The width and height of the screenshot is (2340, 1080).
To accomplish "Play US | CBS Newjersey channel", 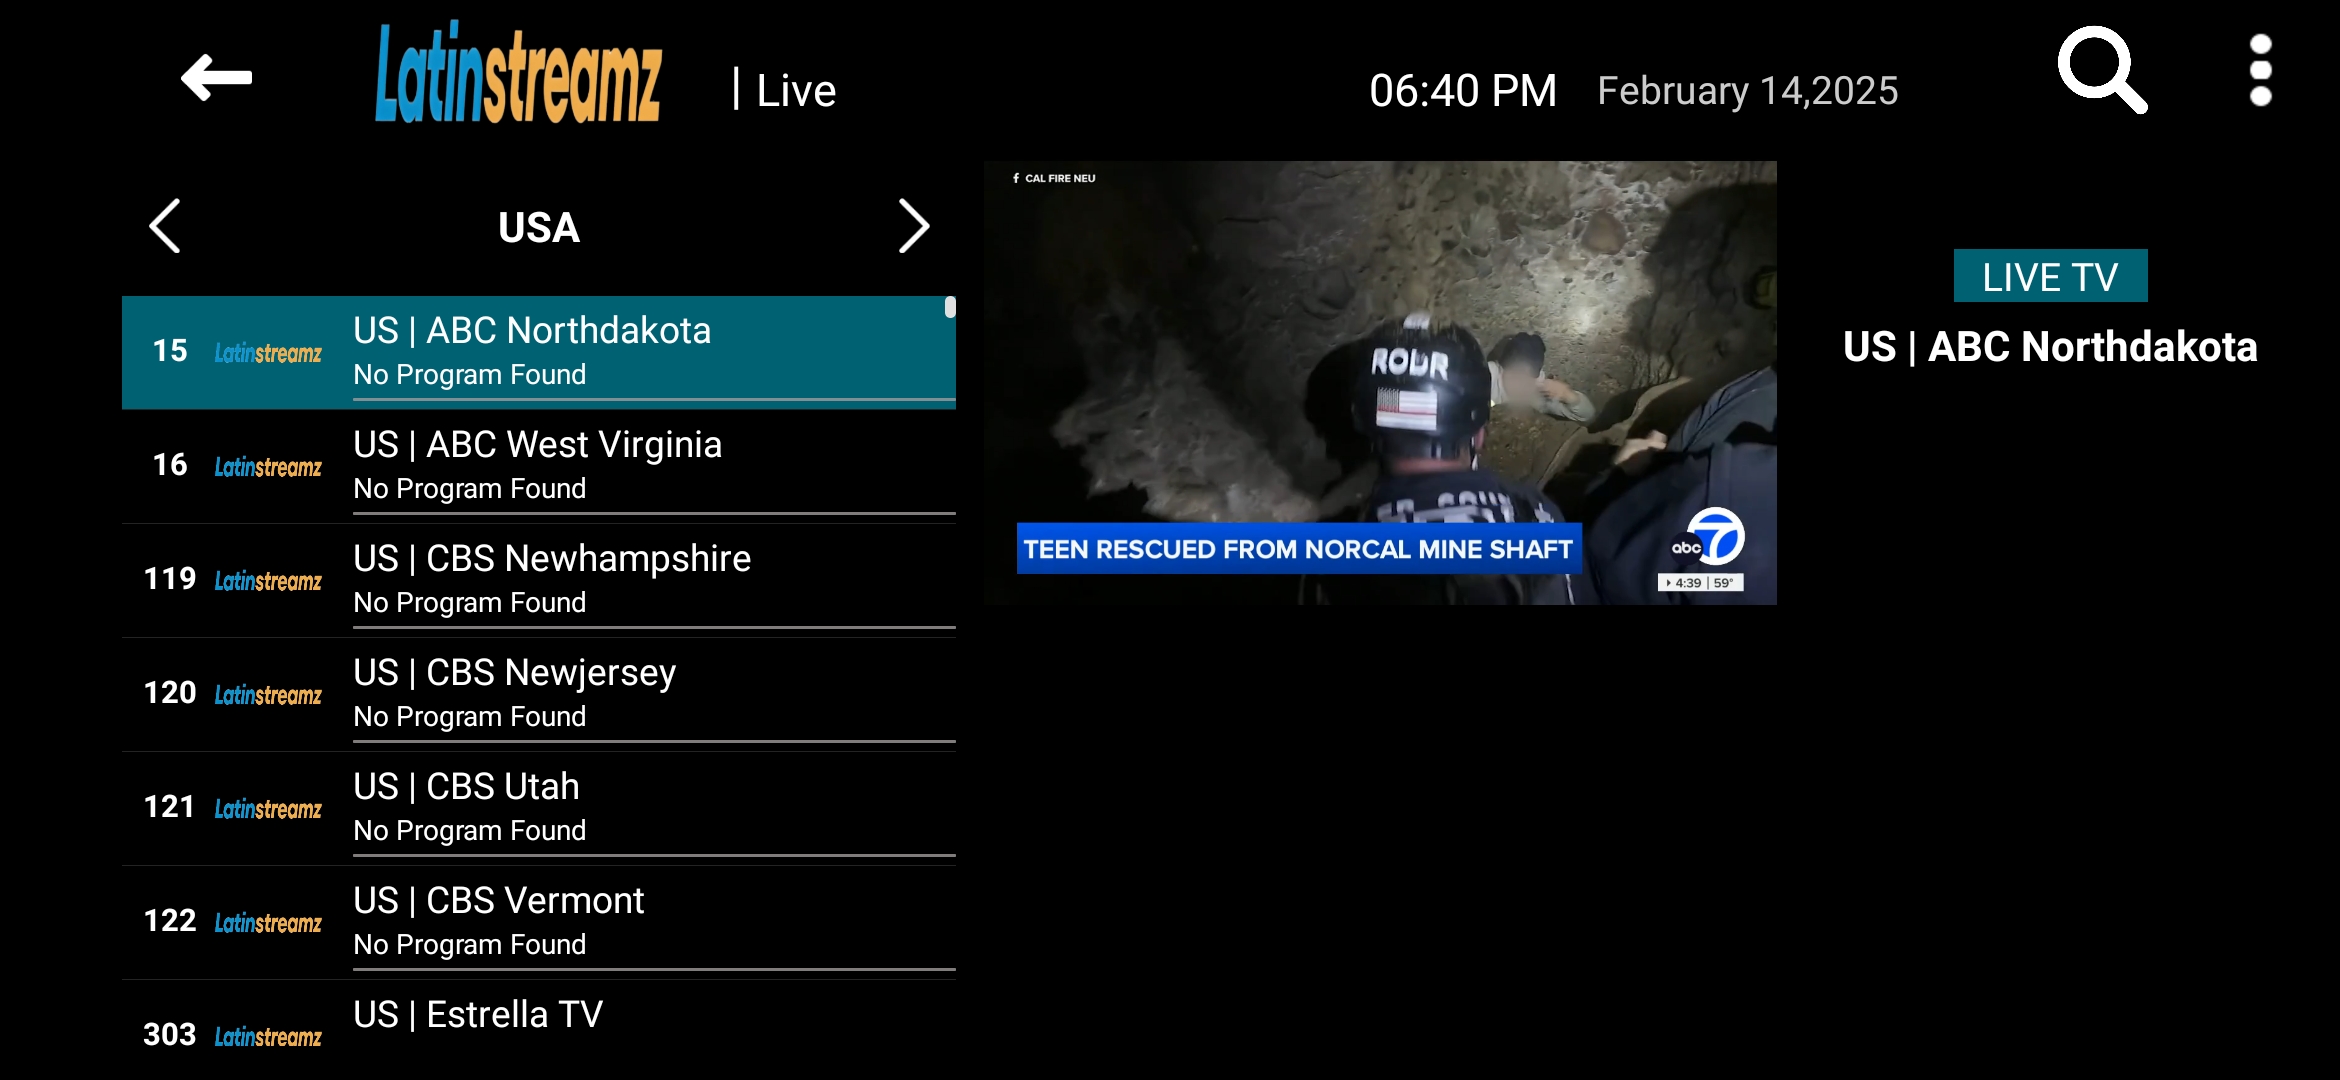I will coord(515,694).
